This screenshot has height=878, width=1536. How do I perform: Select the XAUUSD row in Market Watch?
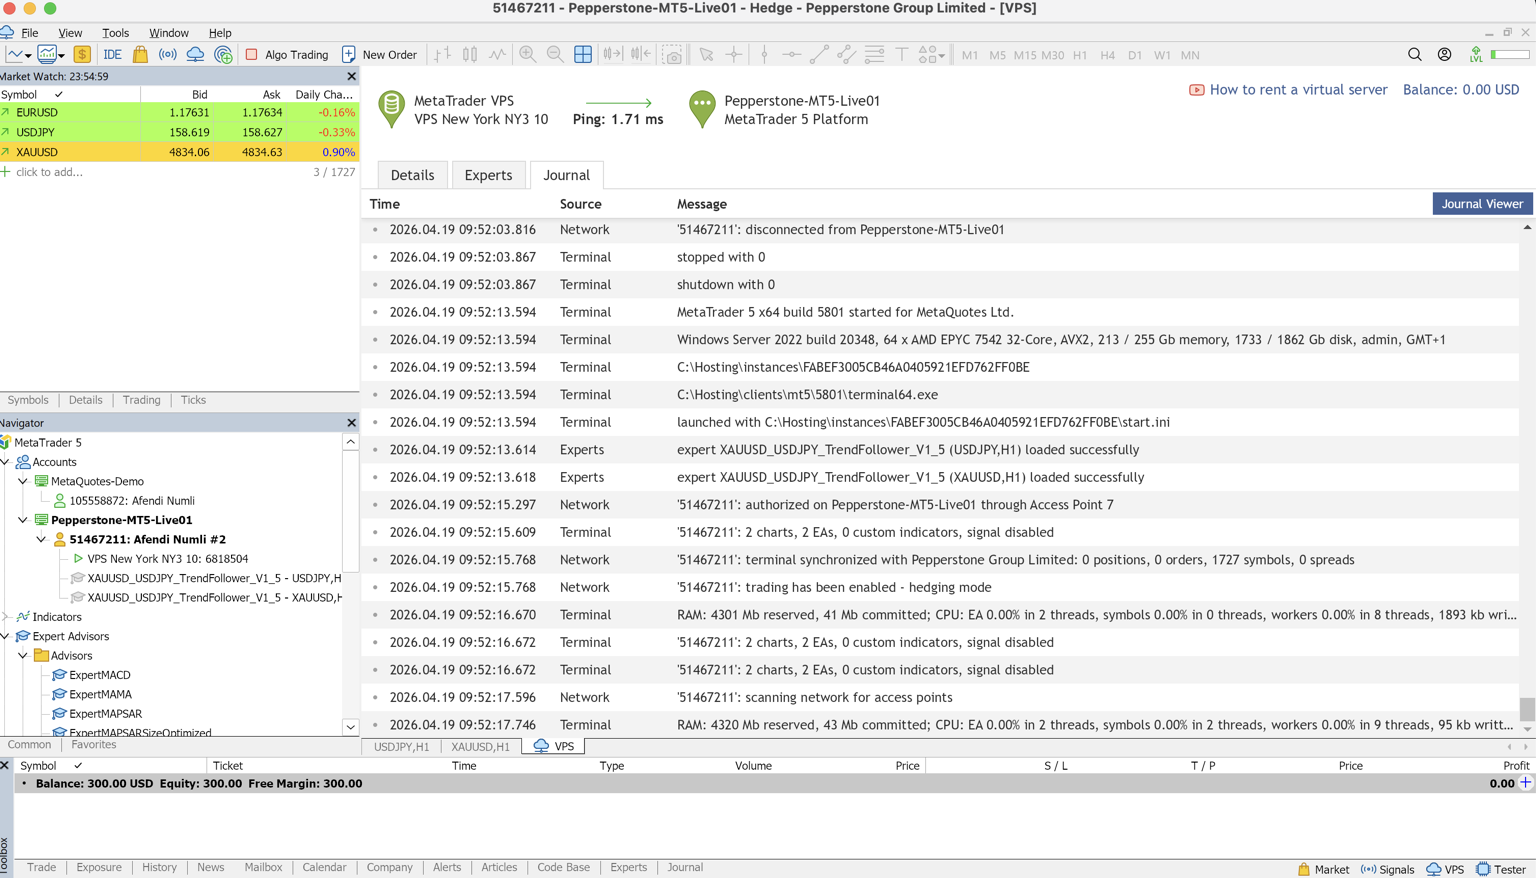click(x=179, y=152)
